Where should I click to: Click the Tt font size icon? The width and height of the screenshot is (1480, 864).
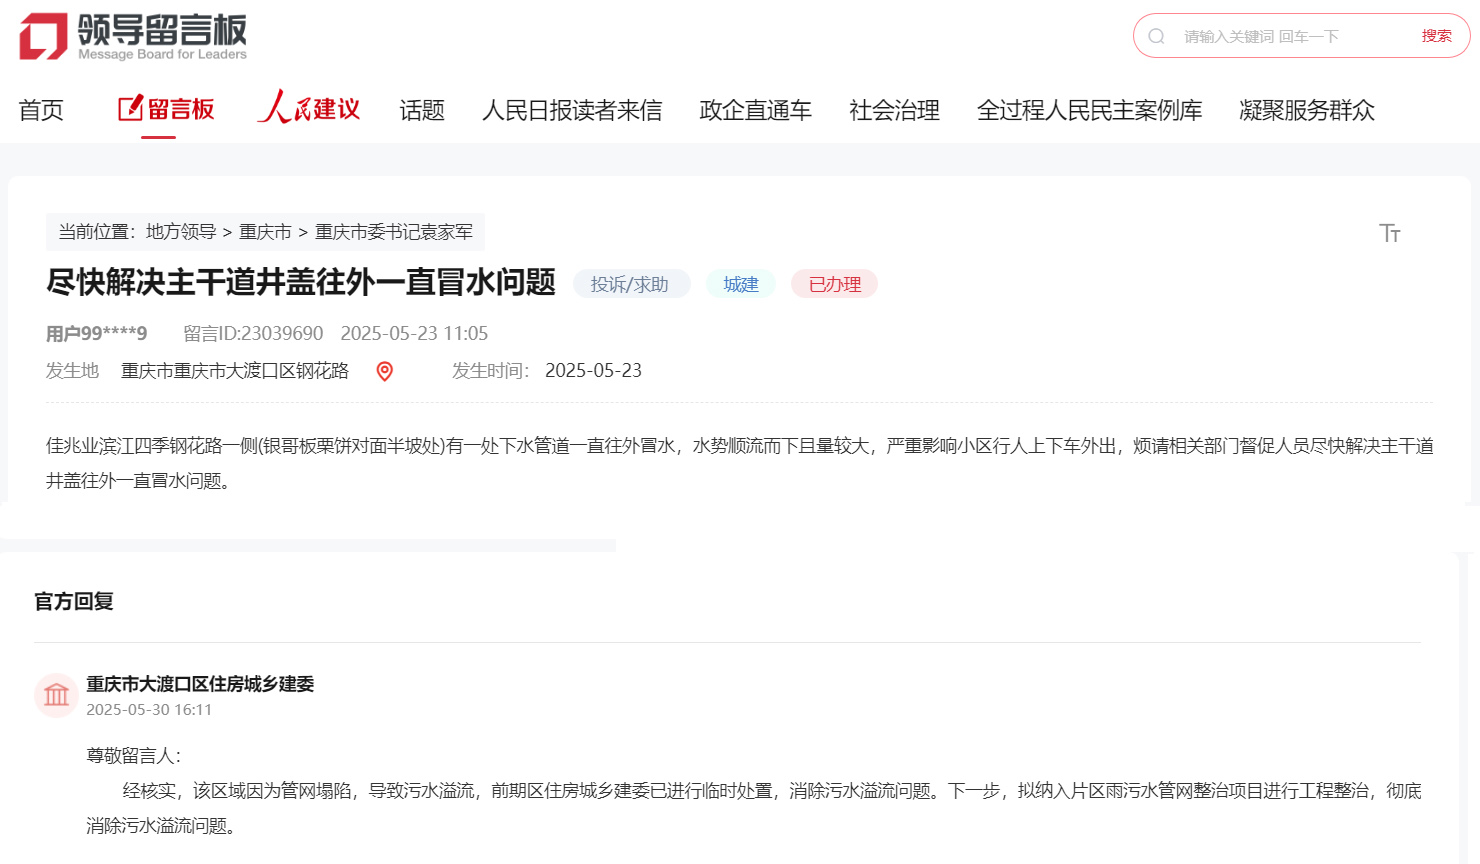[x=1389, y=232]
